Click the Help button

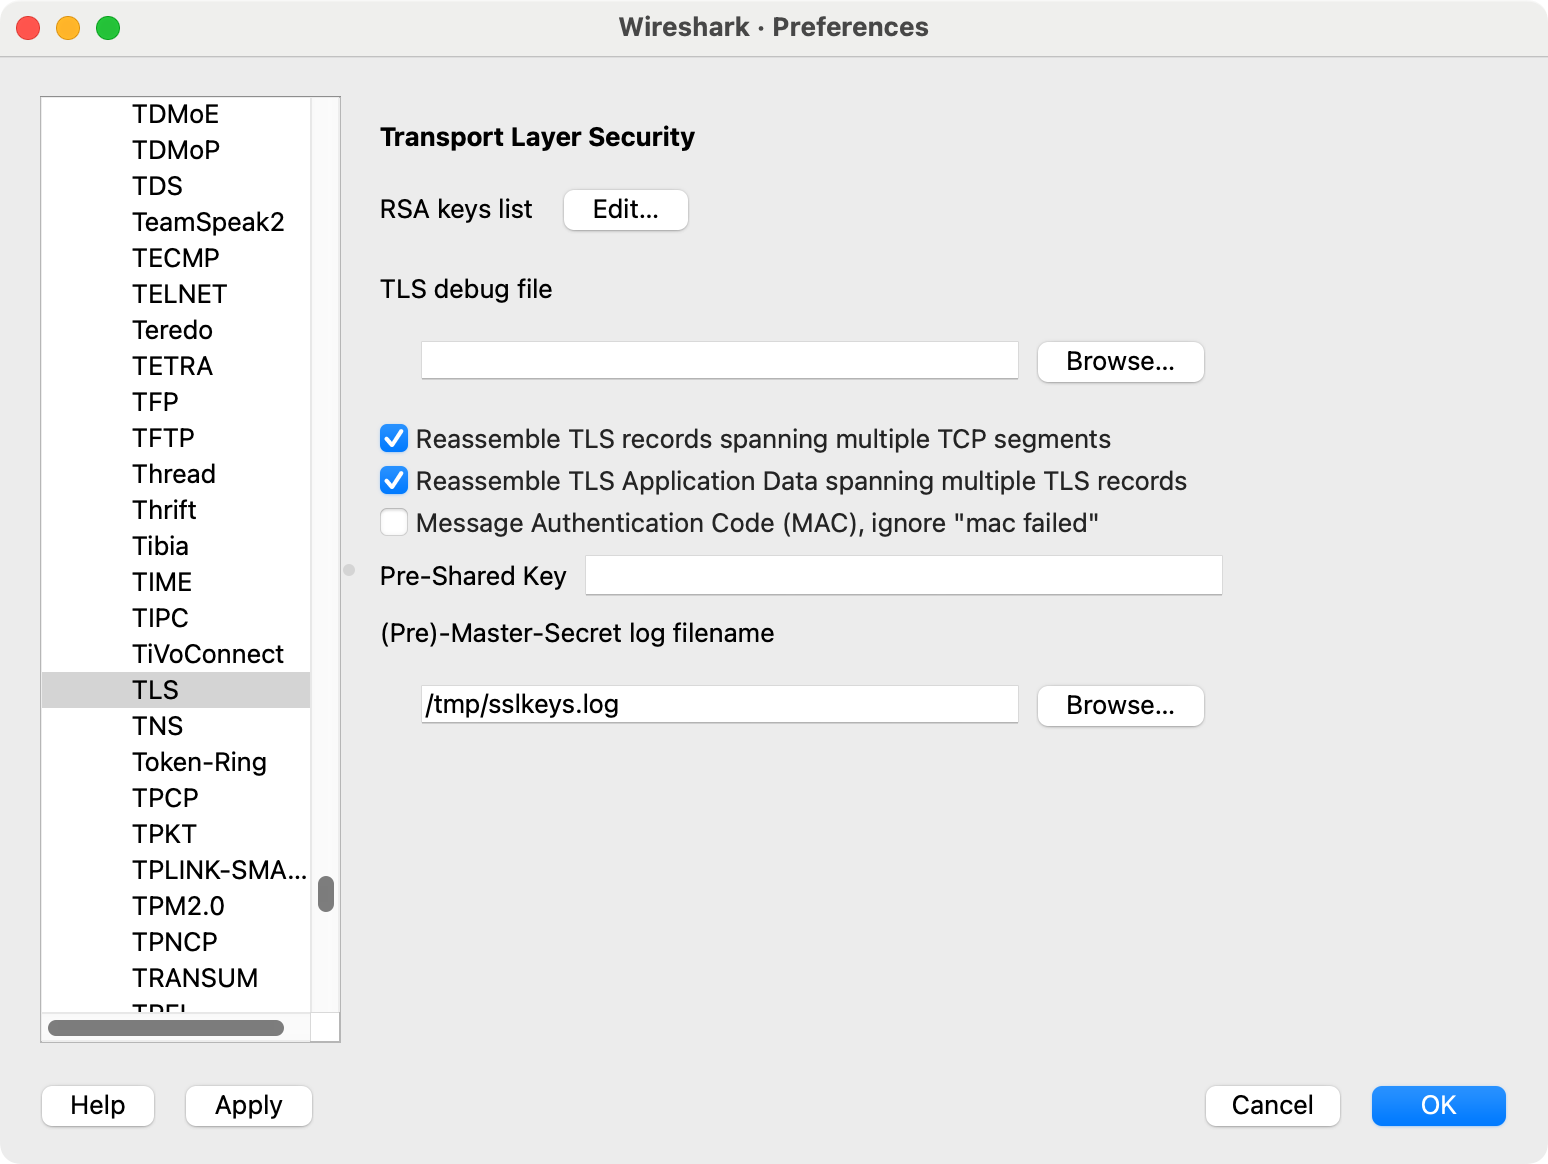pos(98,1106)
